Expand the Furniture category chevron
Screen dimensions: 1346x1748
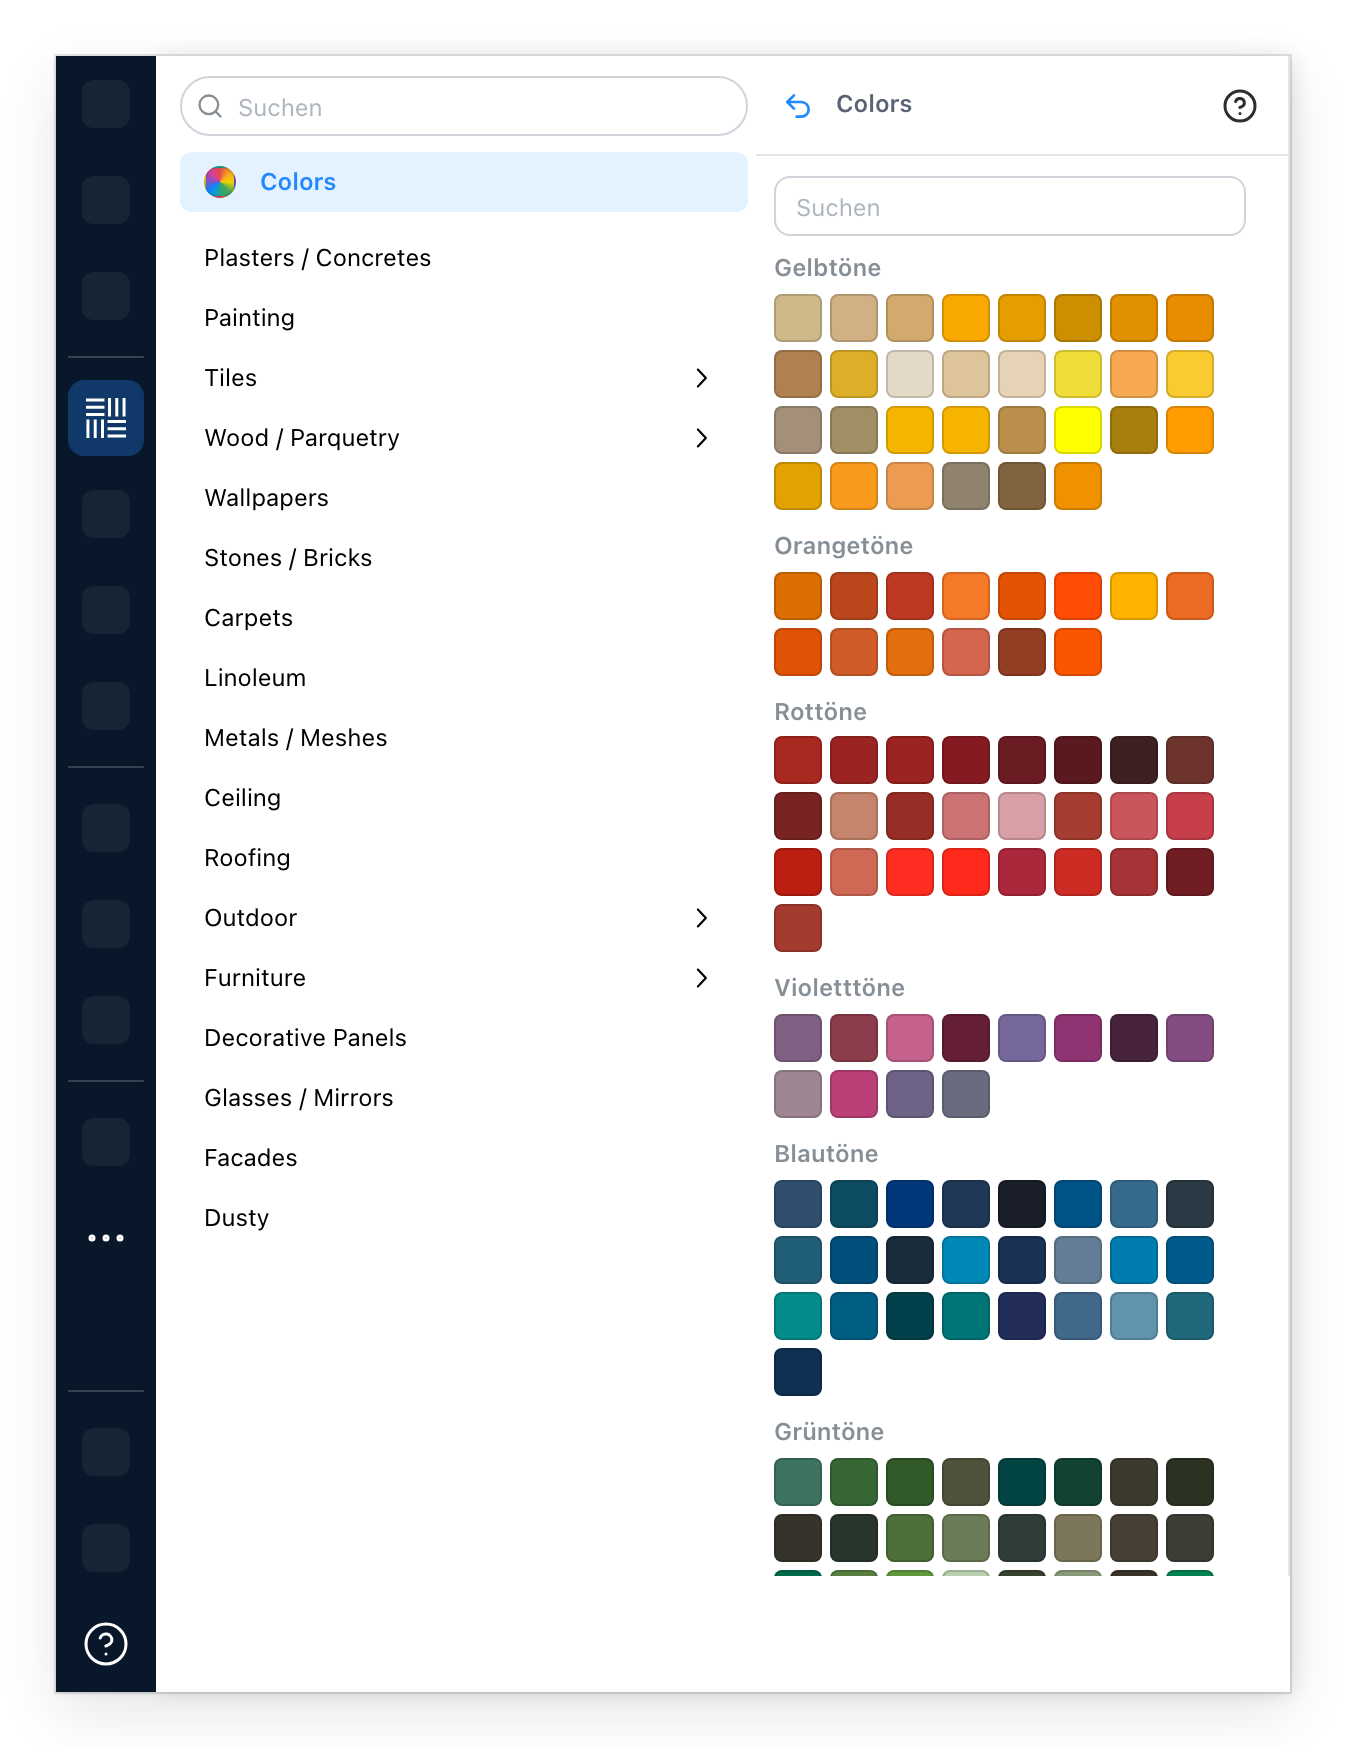tap(701, 978)
